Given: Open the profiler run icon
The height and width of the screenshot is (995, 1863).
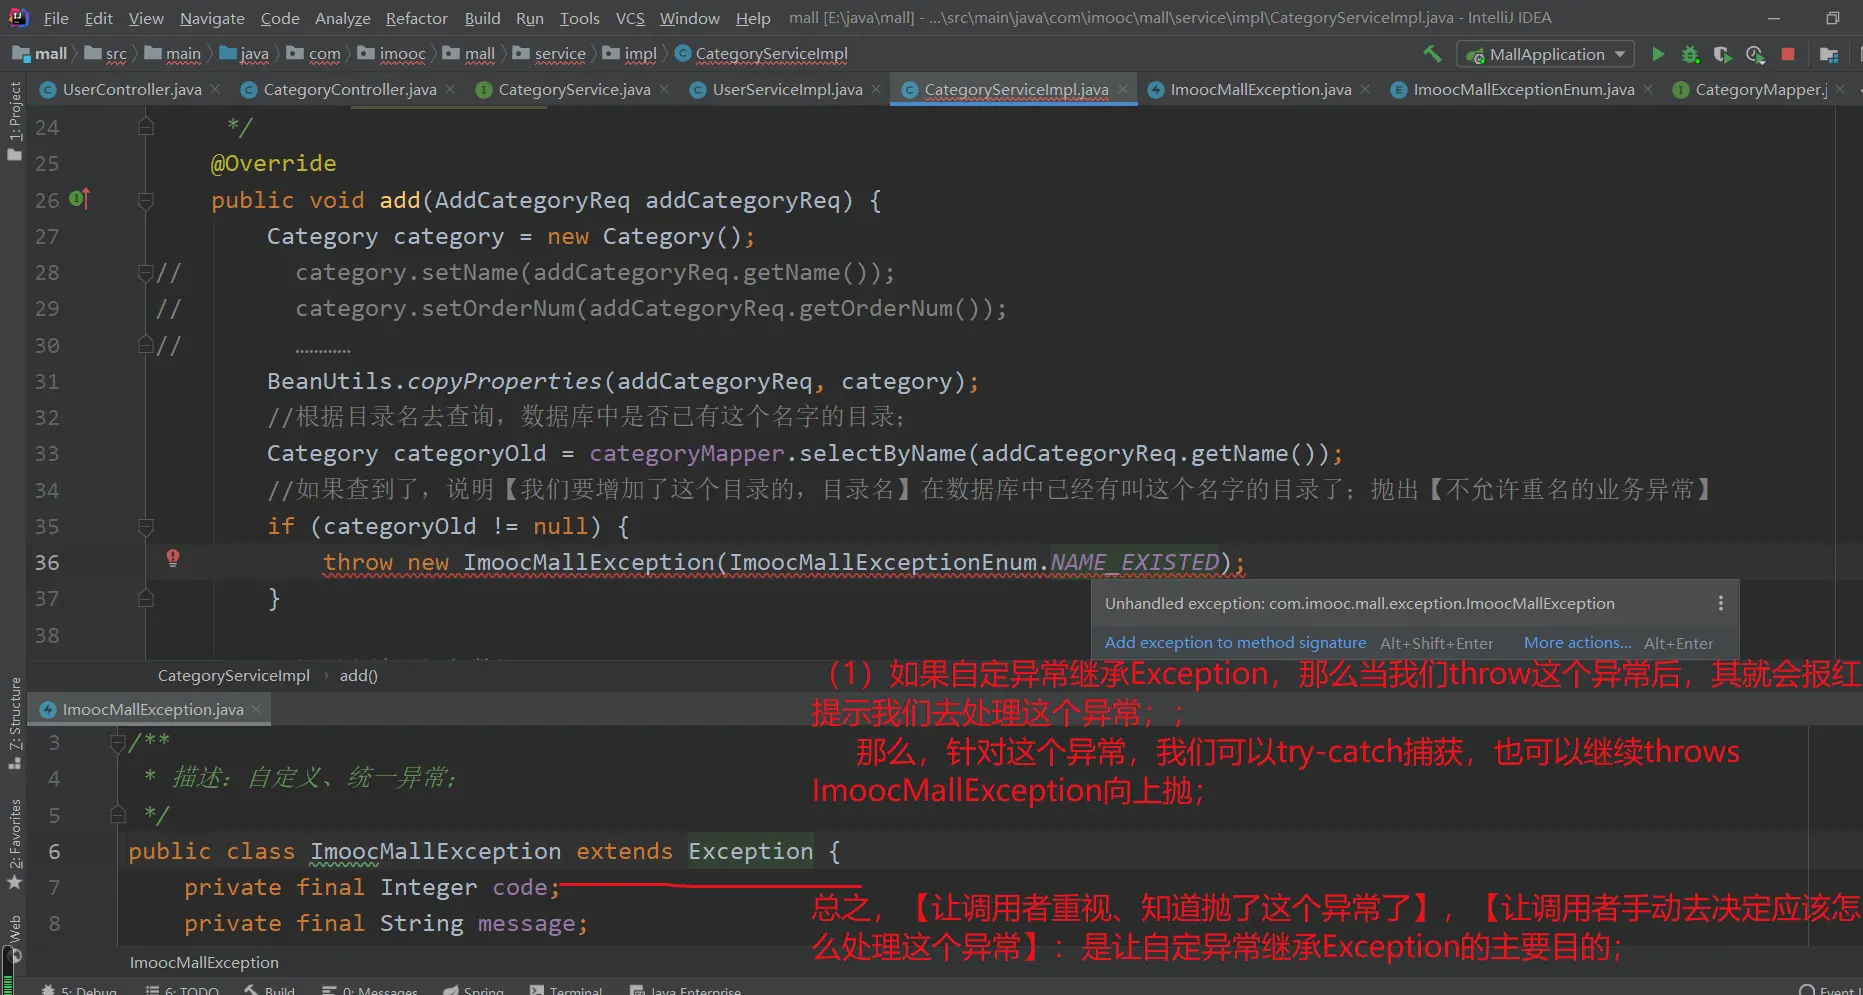Looking at the screenshot, I should pyautogui.click(x=1755, y=54).
